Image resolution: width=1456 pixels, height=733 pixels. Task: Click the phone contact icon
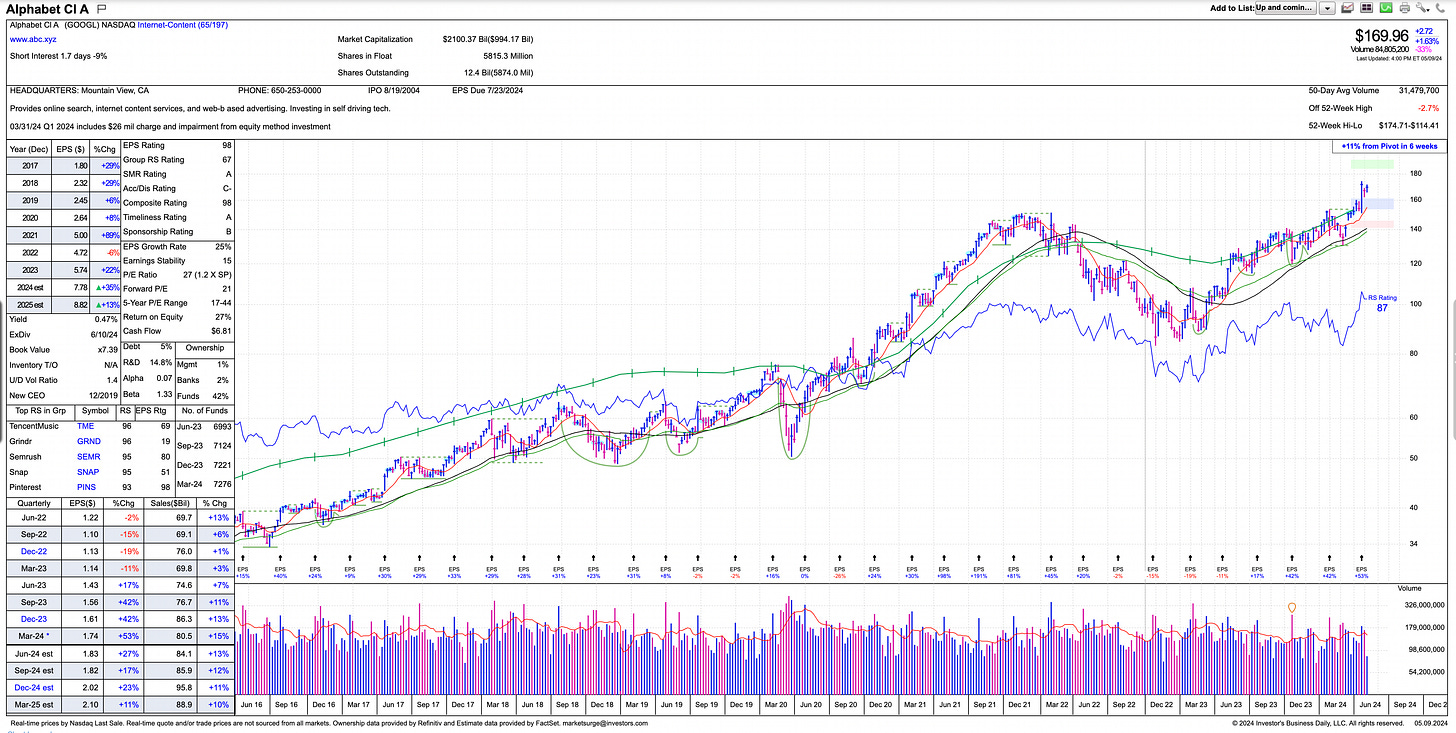click(x=1442, y=8)
